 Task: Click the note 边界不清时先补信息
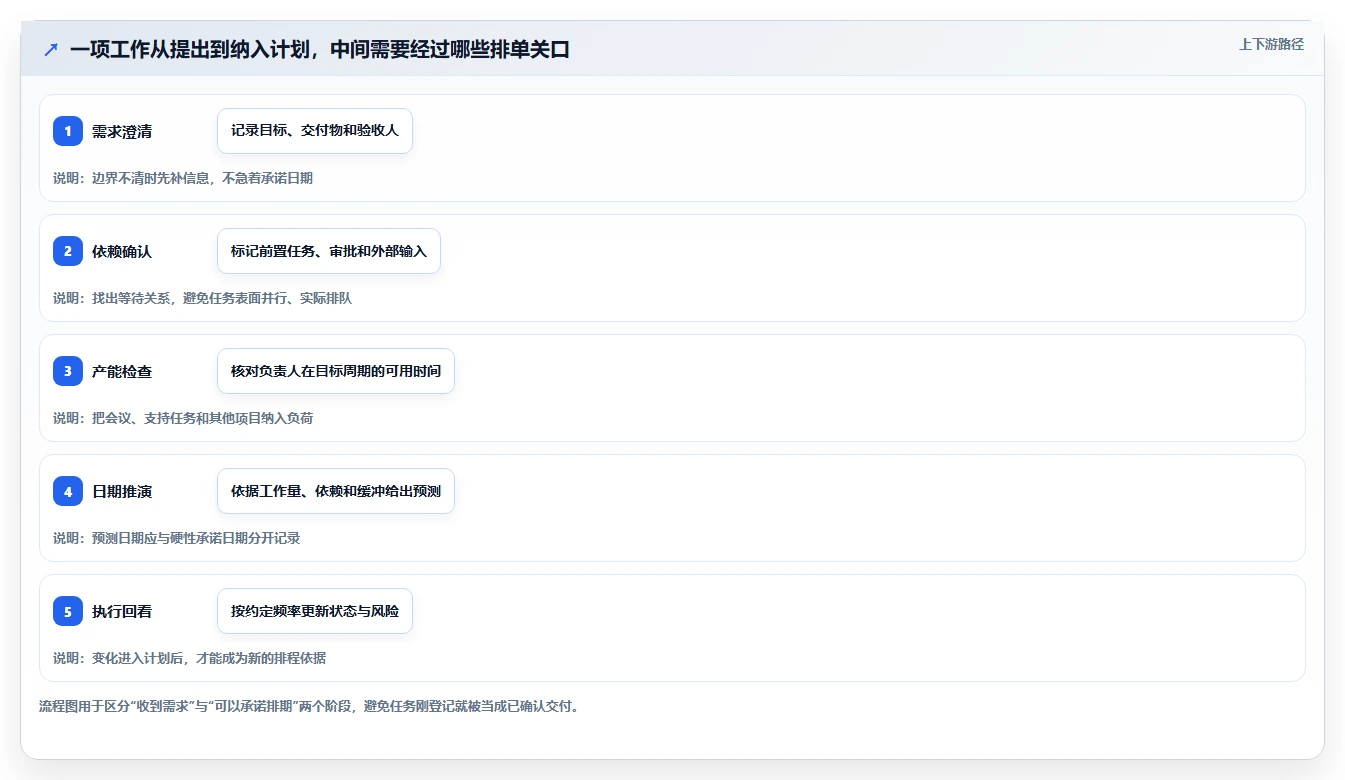pos(150,178)
